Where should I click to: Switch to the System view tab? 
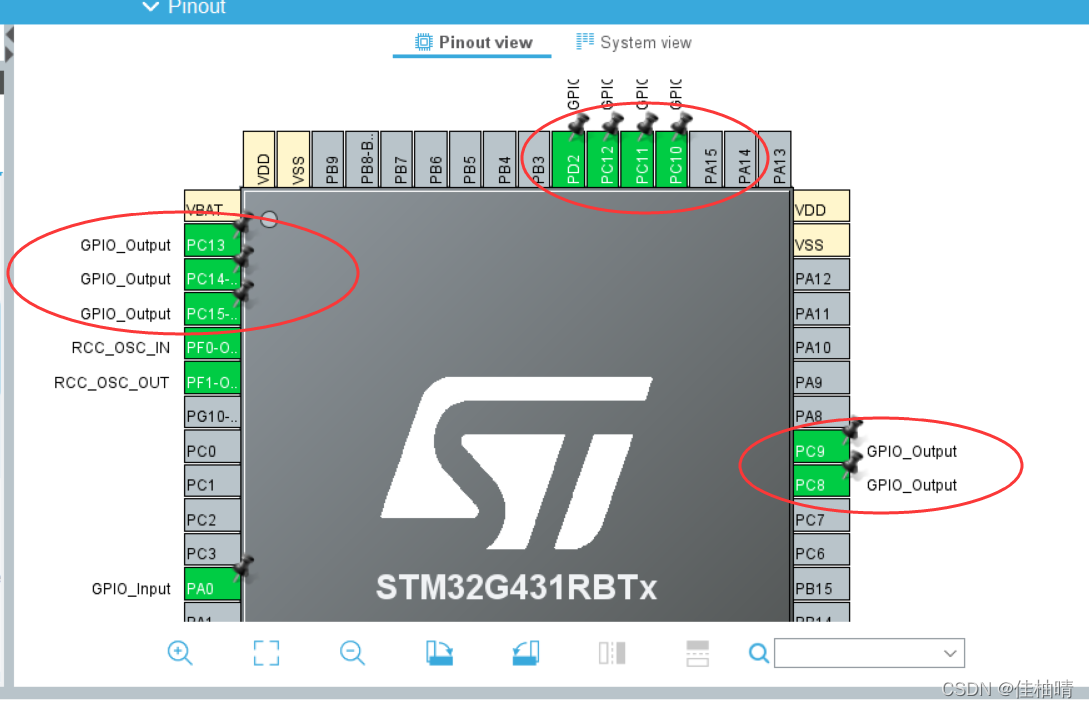643,42
